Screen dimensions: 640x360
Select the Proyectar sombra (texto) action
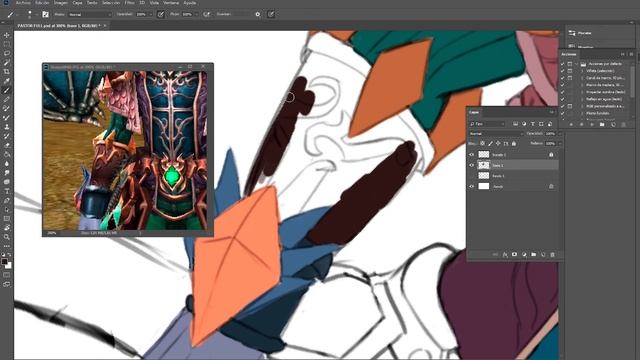[606, 92]
